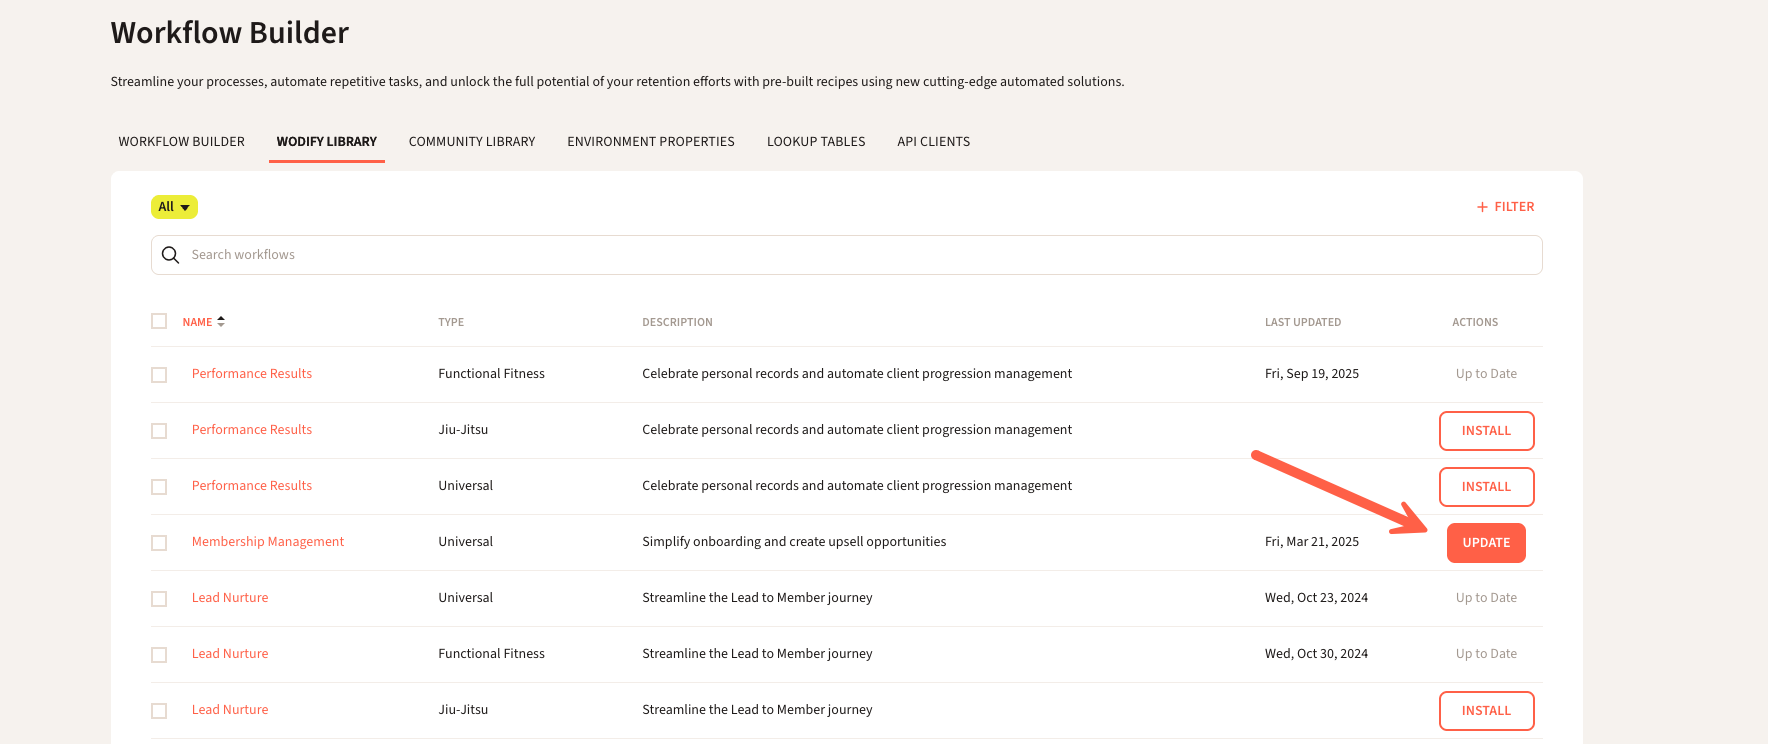Open the Membership Management workflow link
The height and width of the screenshot is (744, 1768).
click(x=268, y=542)
